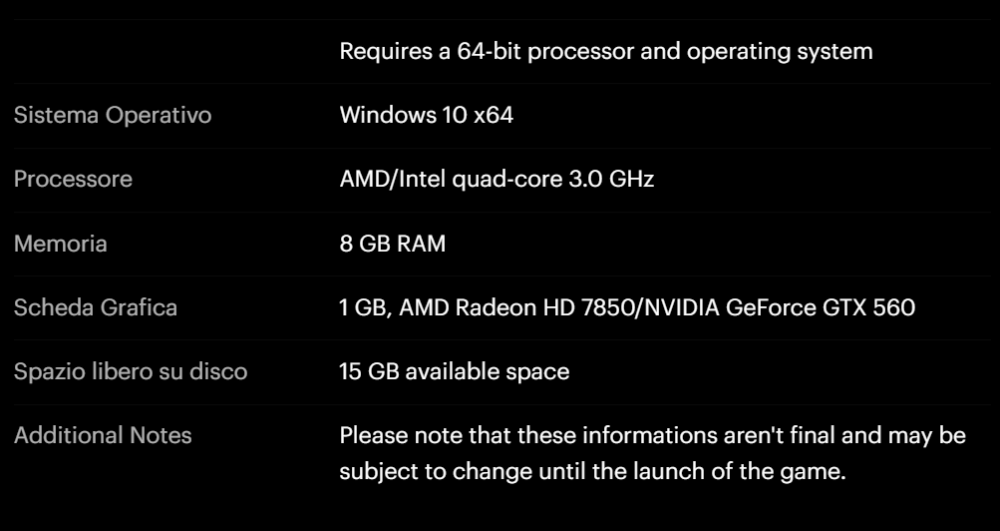The width and height of the screenshot is (1000, 531).
Task: Click the Scheda Grafica label
Action: (x=95, y=307)
